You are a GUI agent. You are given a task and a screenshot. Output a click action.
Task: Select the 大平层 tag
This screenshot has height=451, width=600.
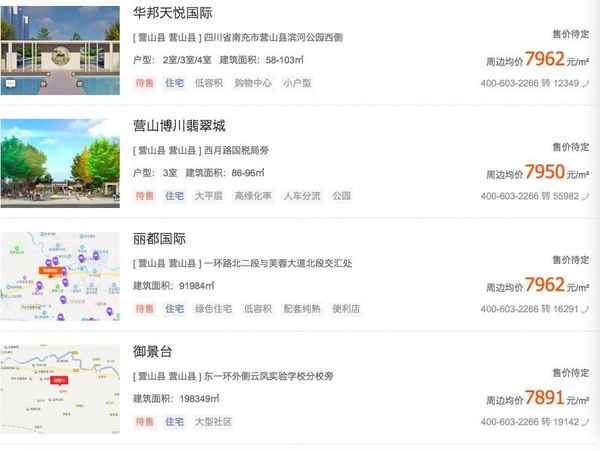pyautogui.click(x=209, y=196)
